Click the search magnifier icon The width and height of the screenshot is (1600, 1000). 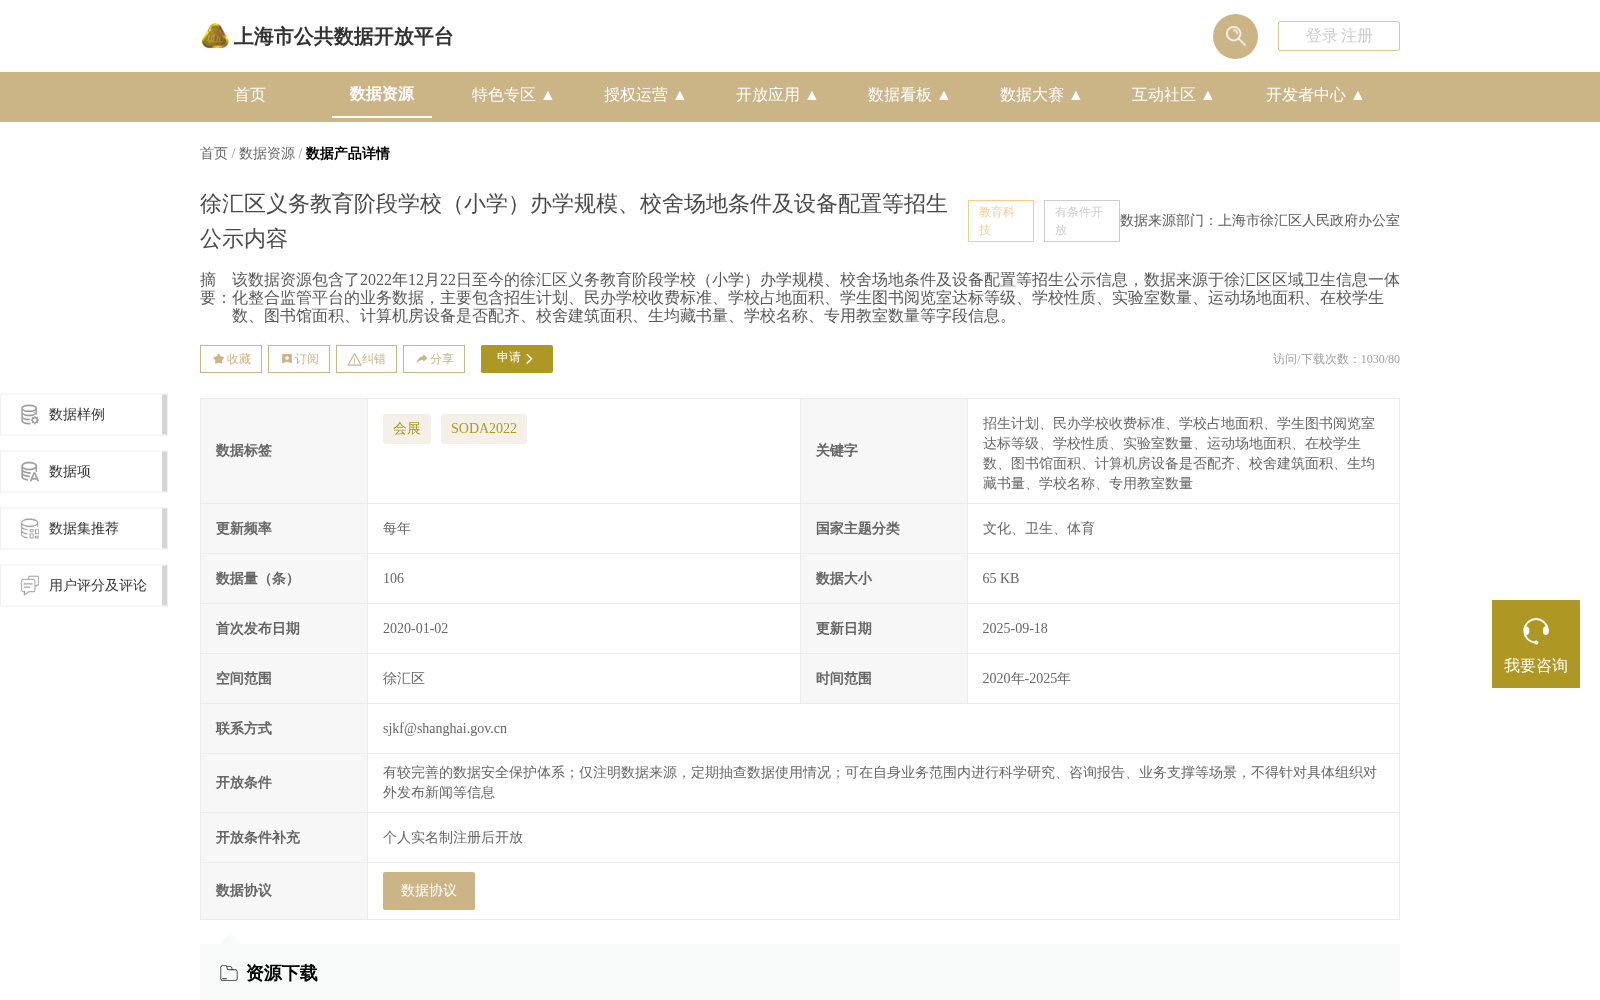tap(1235, 36)
